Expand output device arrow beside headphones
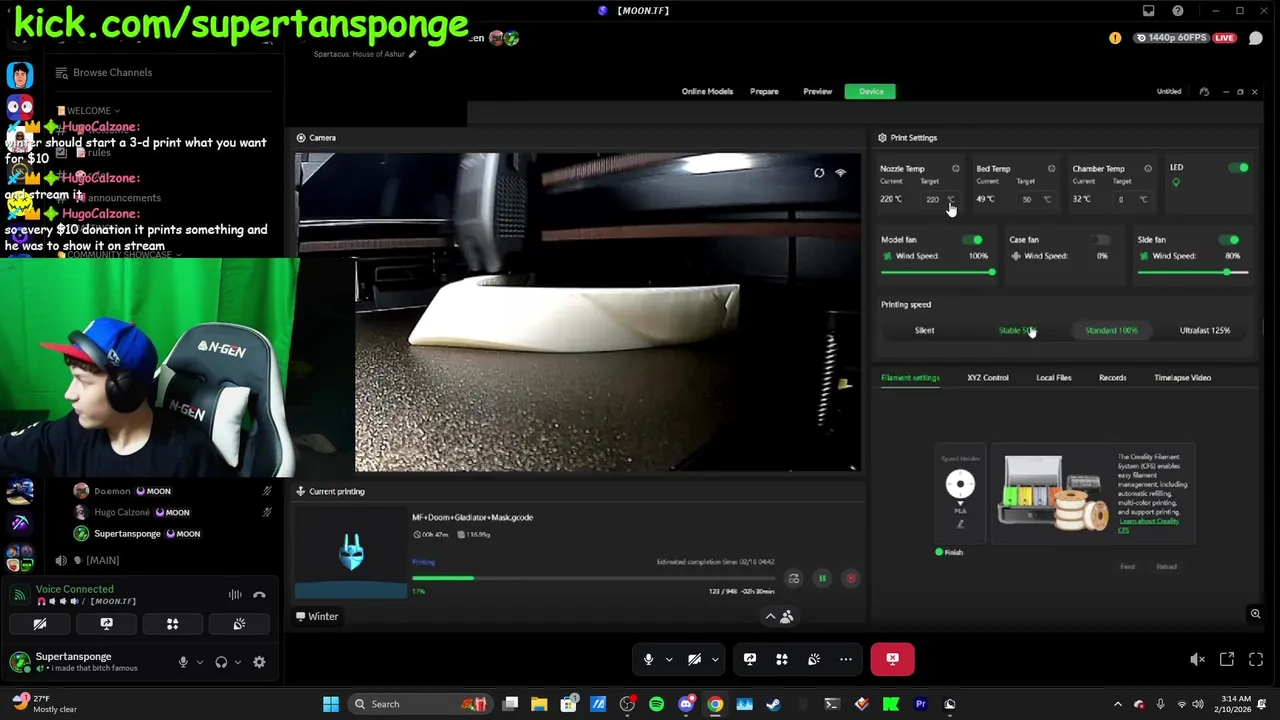Viewport: 1280px width, 720px height. point(237,662)
